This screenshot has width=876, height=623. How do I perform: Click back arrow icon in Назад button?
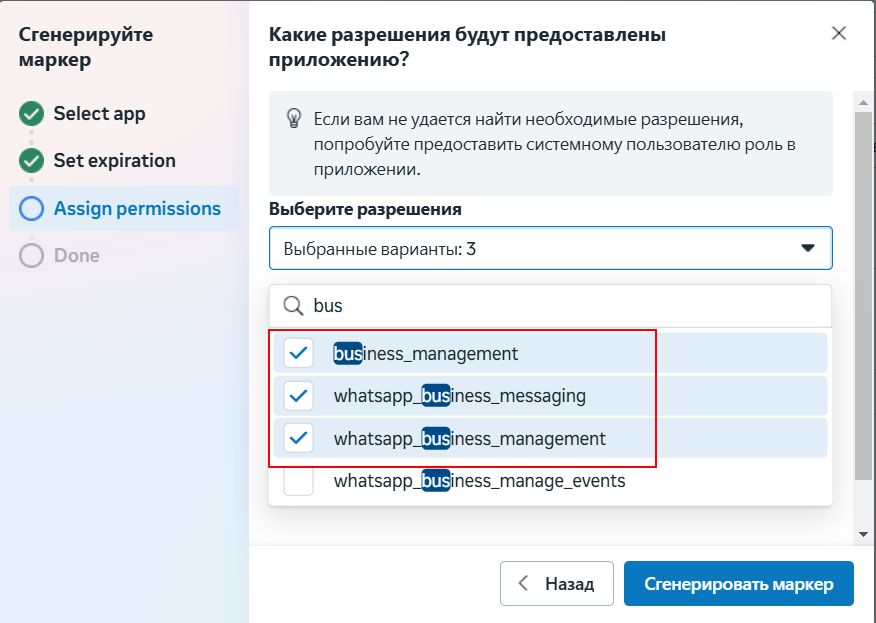point(523,583)
